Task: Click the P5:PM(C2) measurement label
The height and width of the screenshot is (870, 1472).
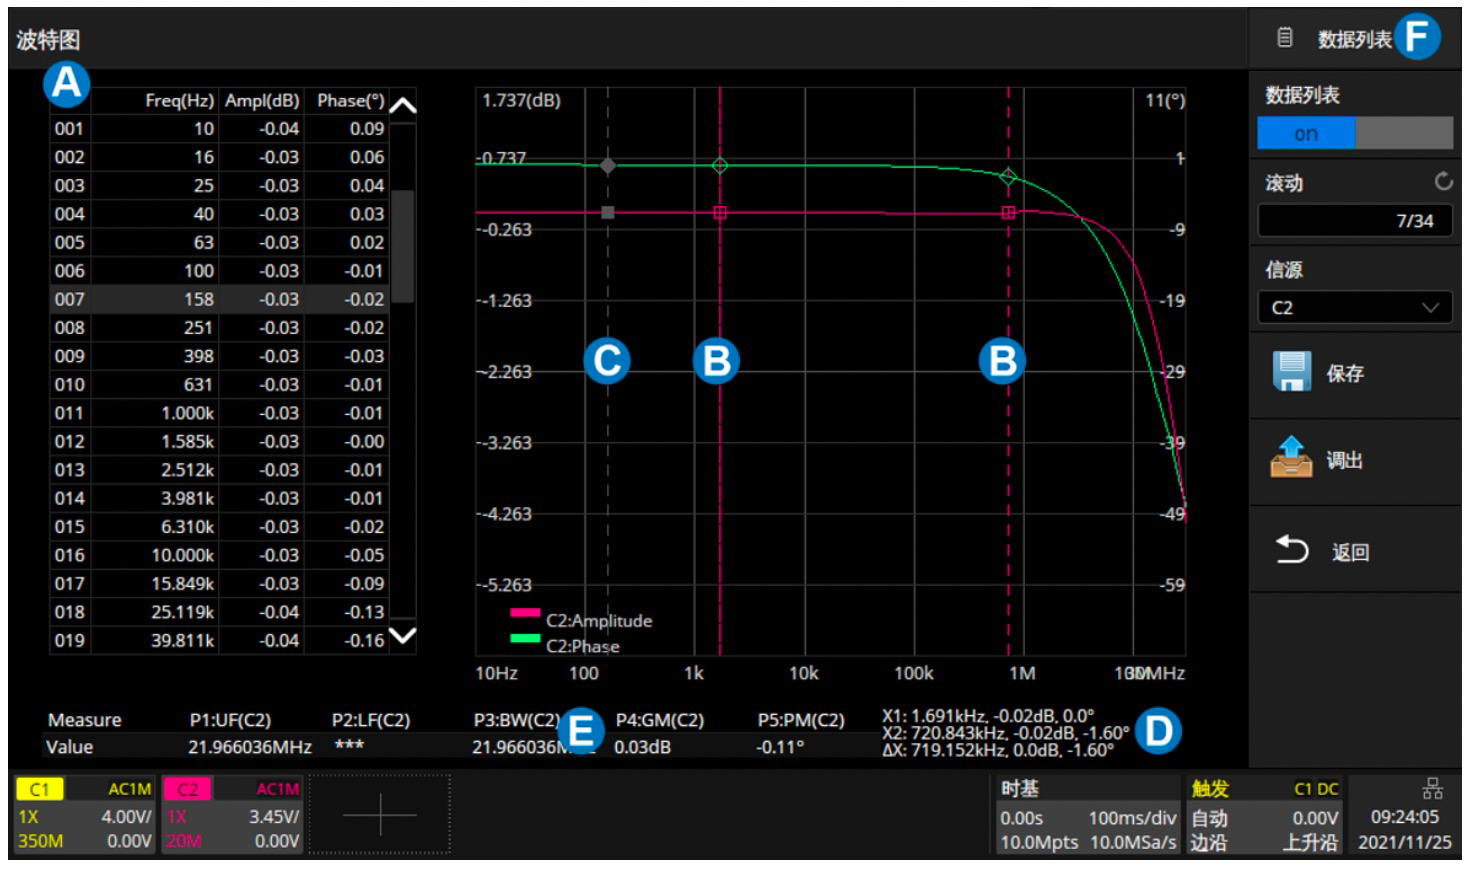Action: [x=801, y=720]
